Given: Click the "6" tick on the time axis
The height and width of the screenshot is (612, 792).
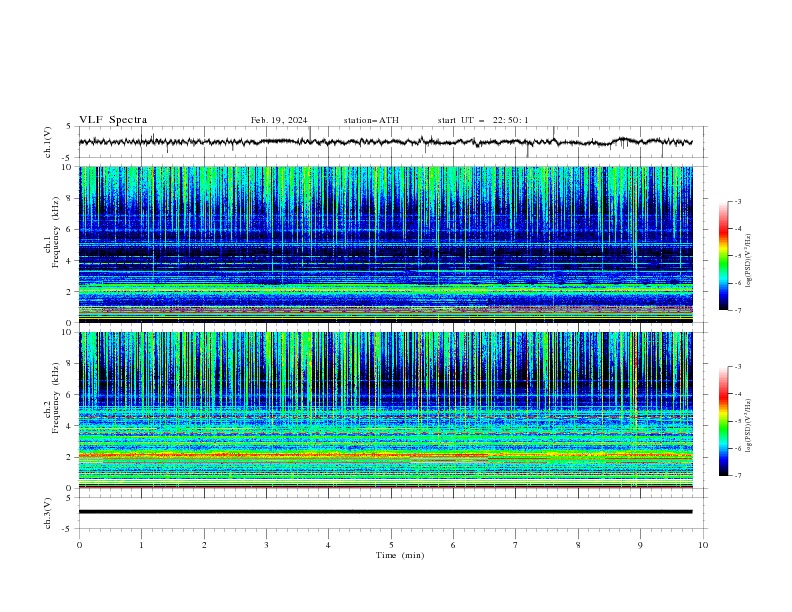Looking at the screenshot, I should [453, 545].
